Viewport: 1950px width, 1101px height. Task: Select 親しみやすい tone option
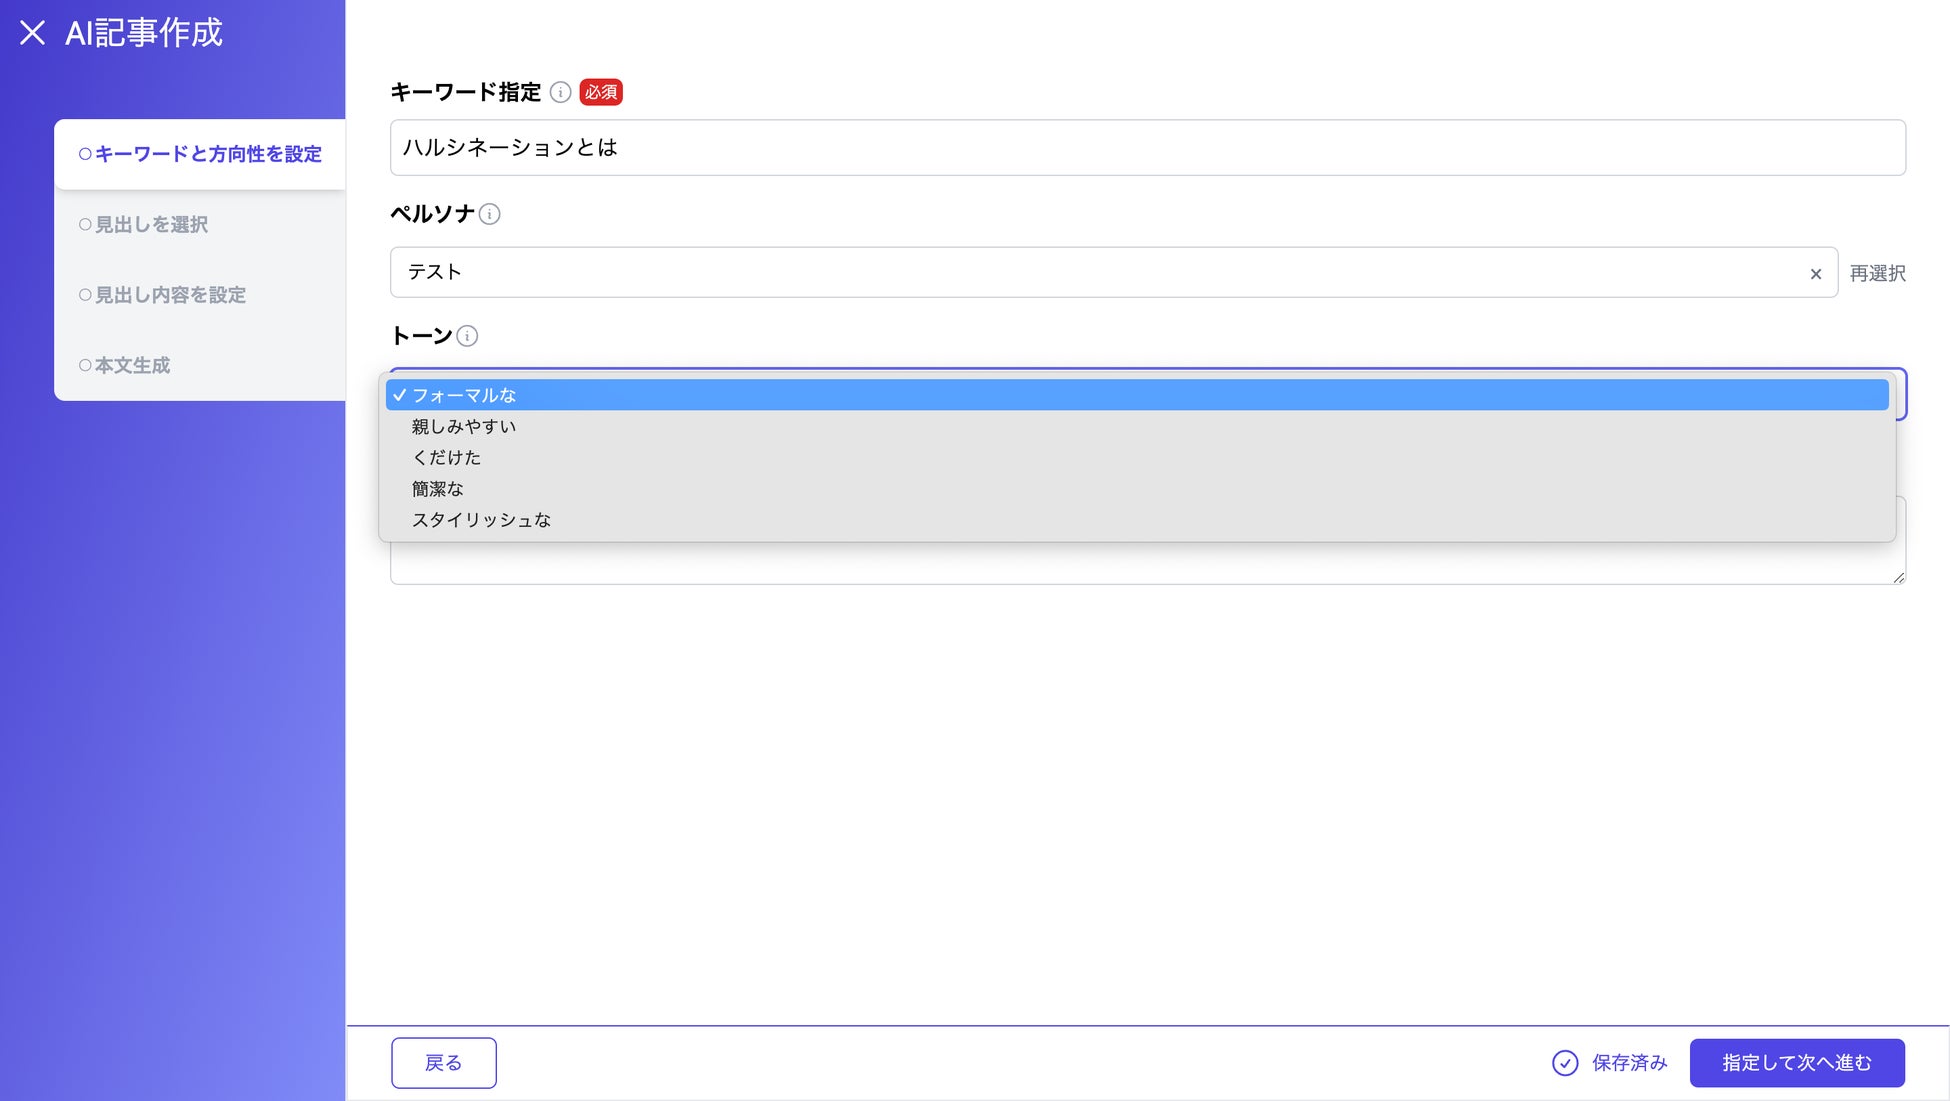(464, 426)
